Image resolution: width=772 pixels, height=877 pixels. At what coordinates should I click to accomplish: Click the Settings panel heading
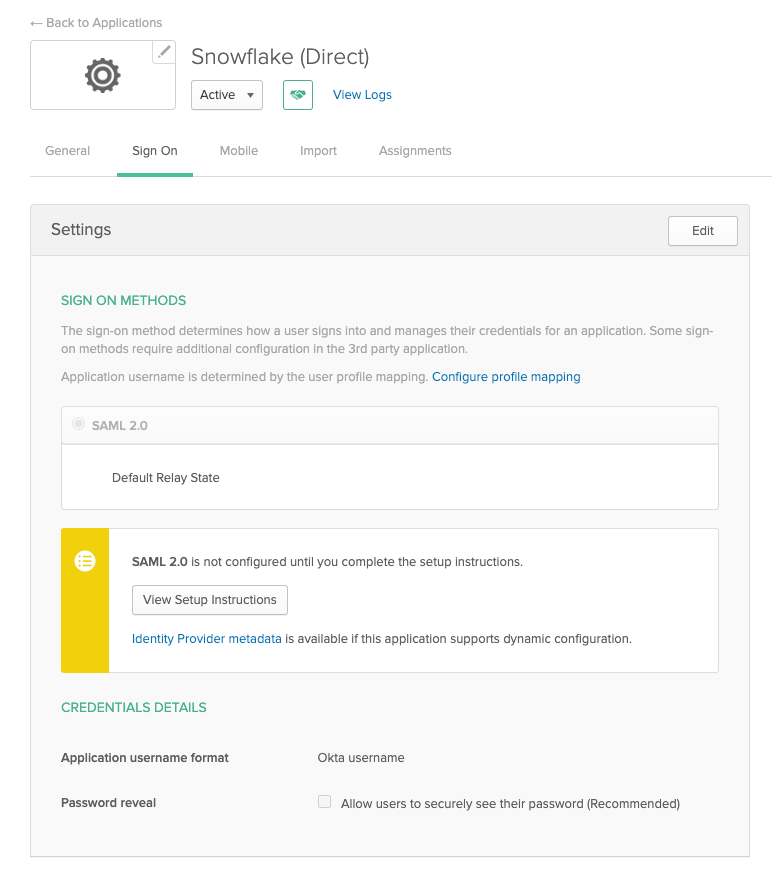[x=81, y=230]
